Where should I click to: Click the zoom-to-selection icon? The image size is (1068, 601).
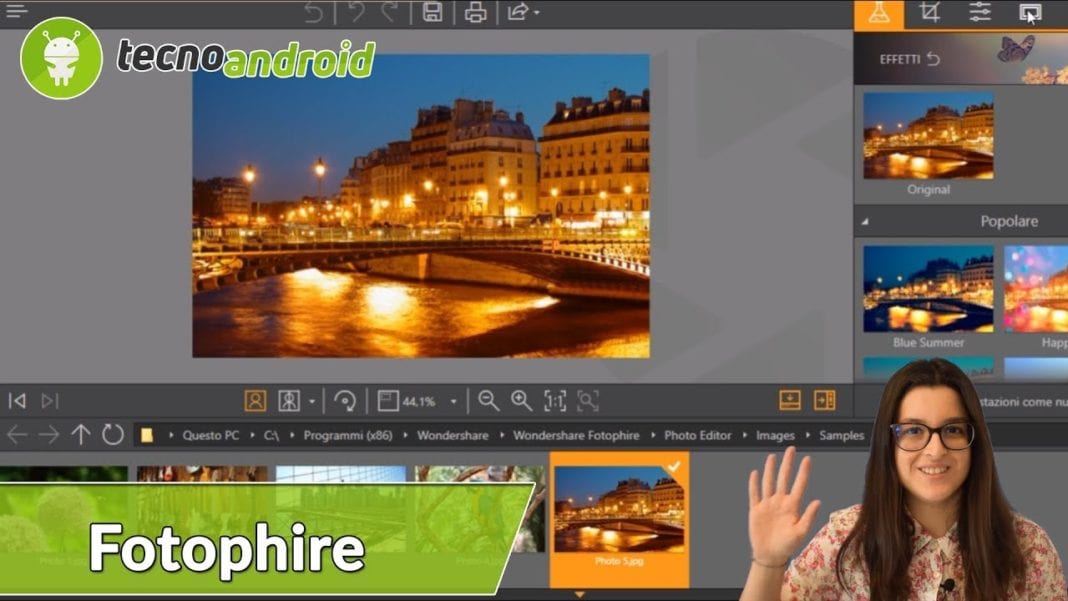[588, 401]
